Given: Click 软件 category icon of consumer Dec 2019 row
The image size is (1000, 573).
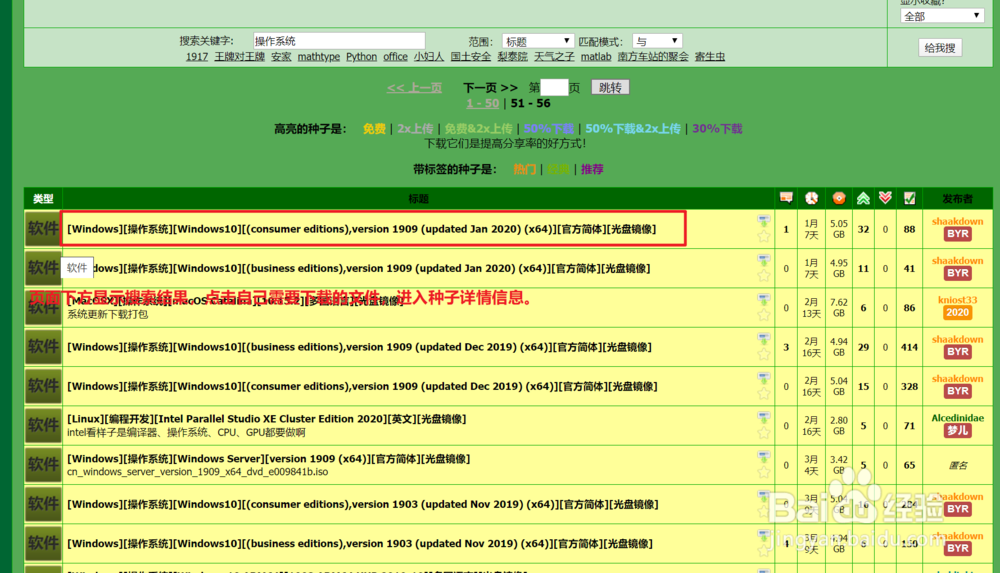Looking at the screenshot, I should point(43,386).
